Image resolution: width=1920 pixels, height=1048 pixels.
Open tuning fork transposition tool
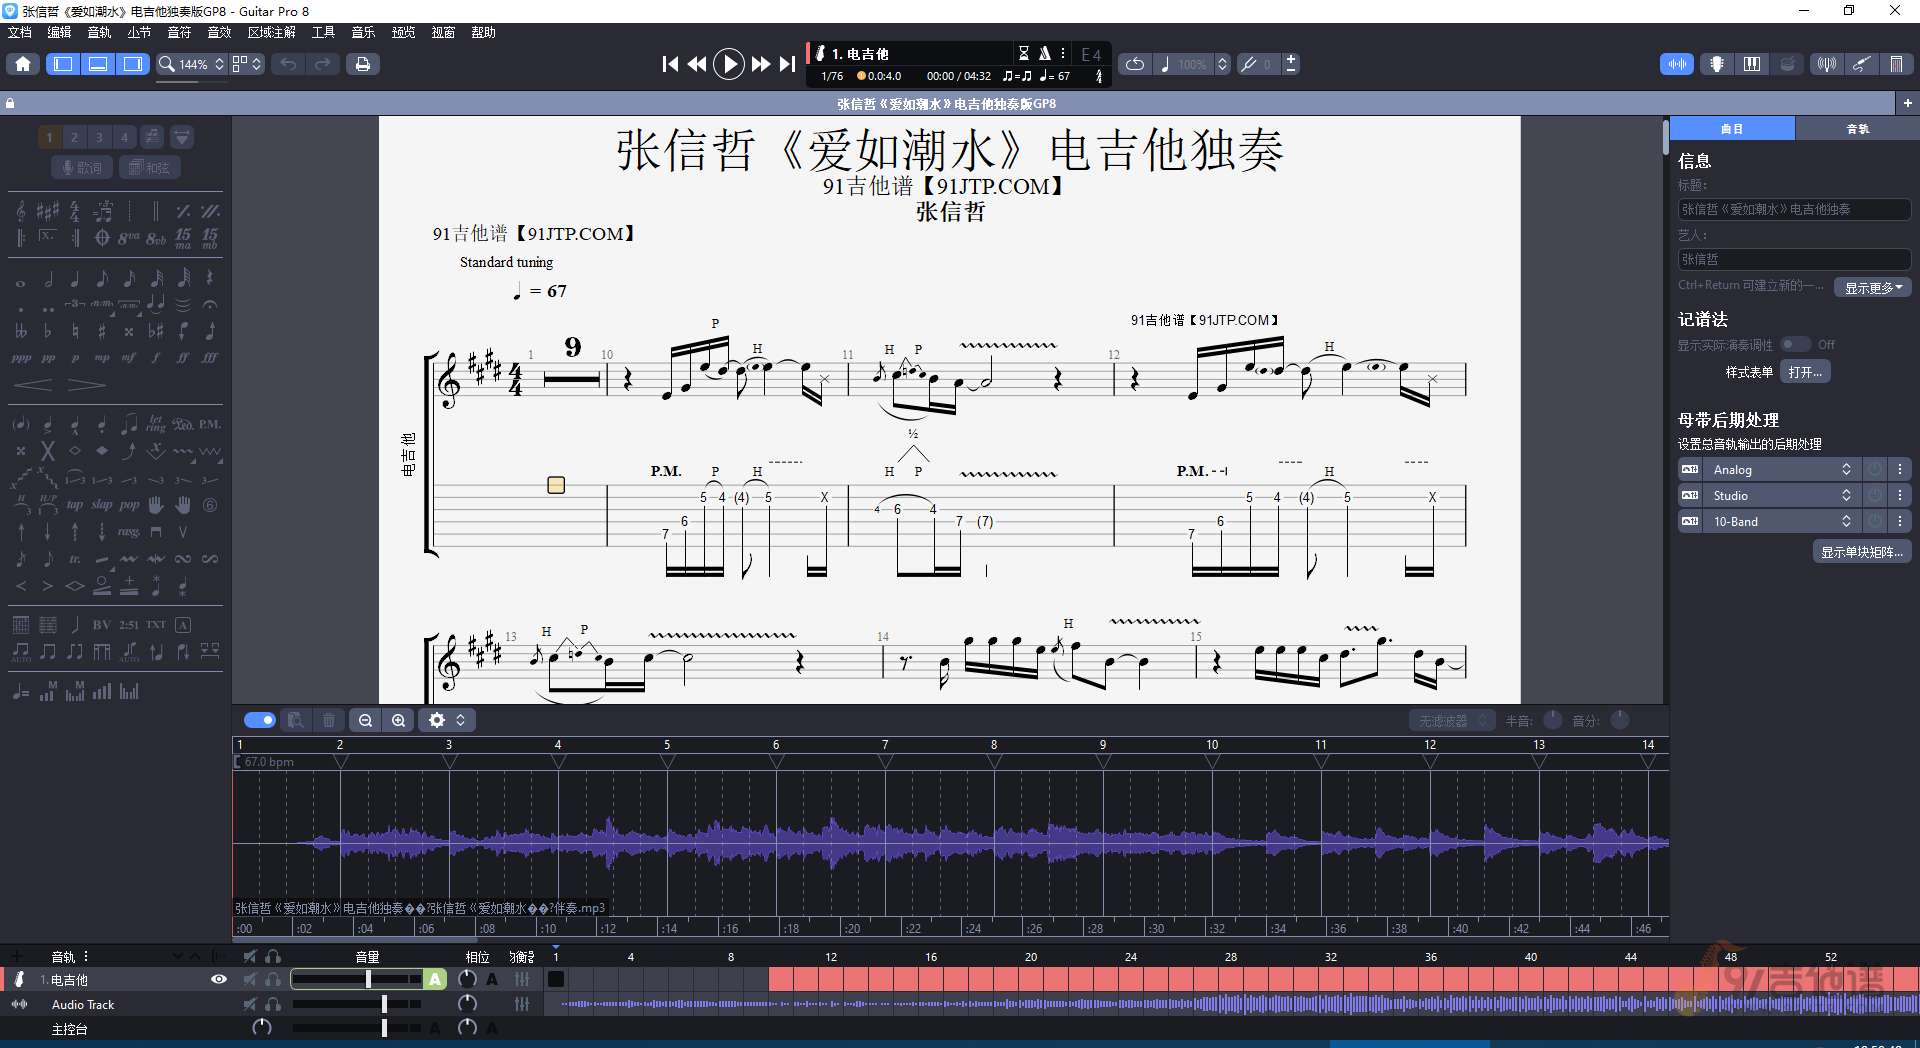(x=1249, y=64)
